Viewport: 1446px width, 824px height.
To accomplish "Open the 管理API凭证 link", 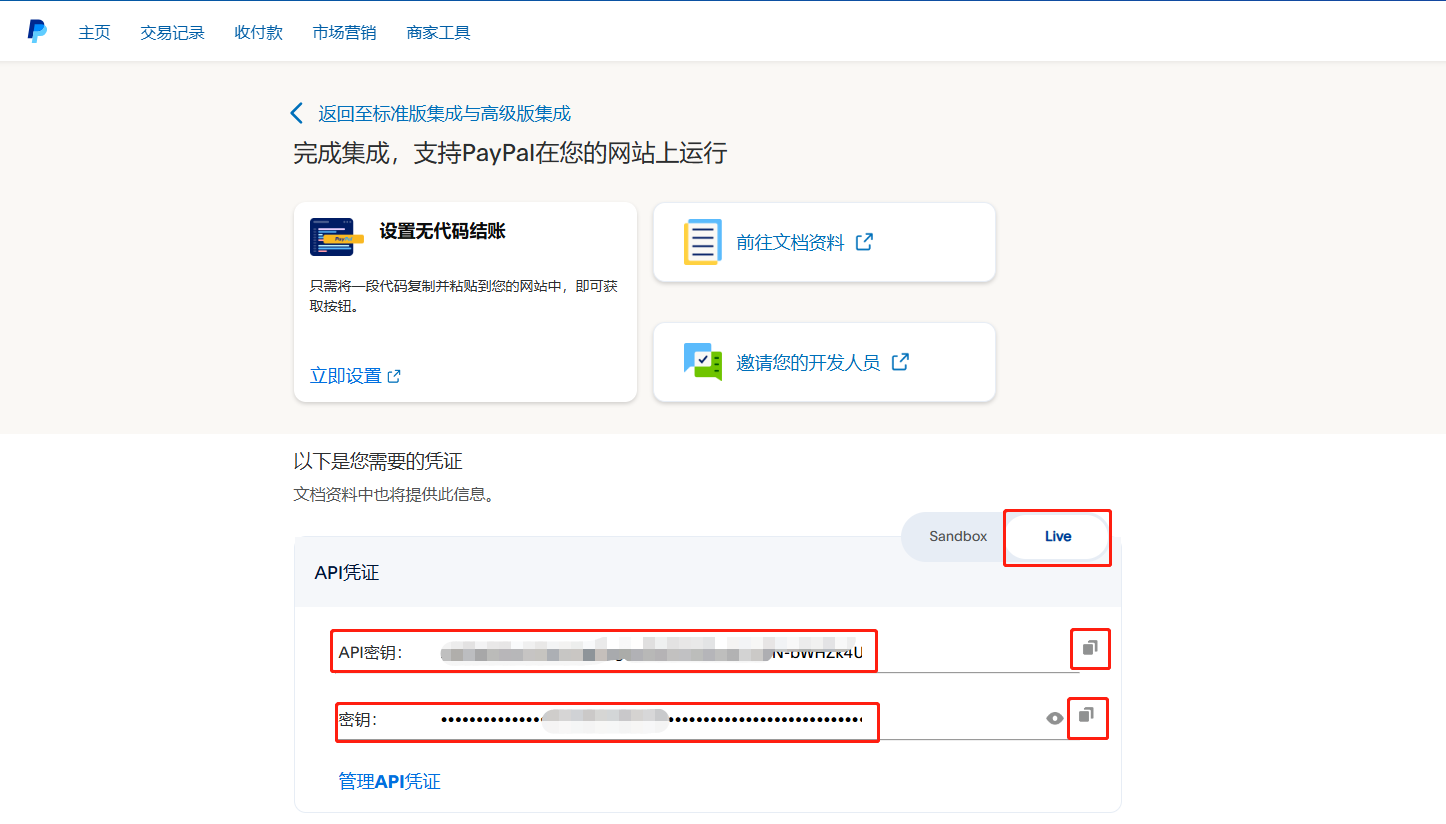I will (x=390, y=782).
